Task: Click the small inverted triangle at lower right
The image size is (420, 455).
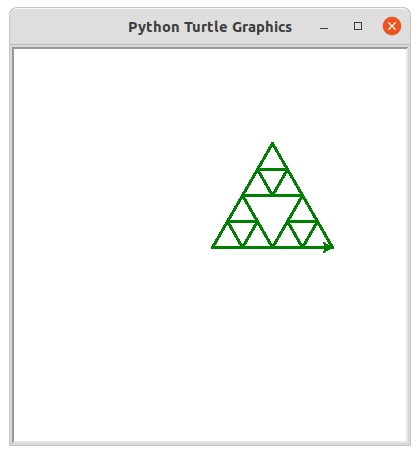Action: click(303, 231)
